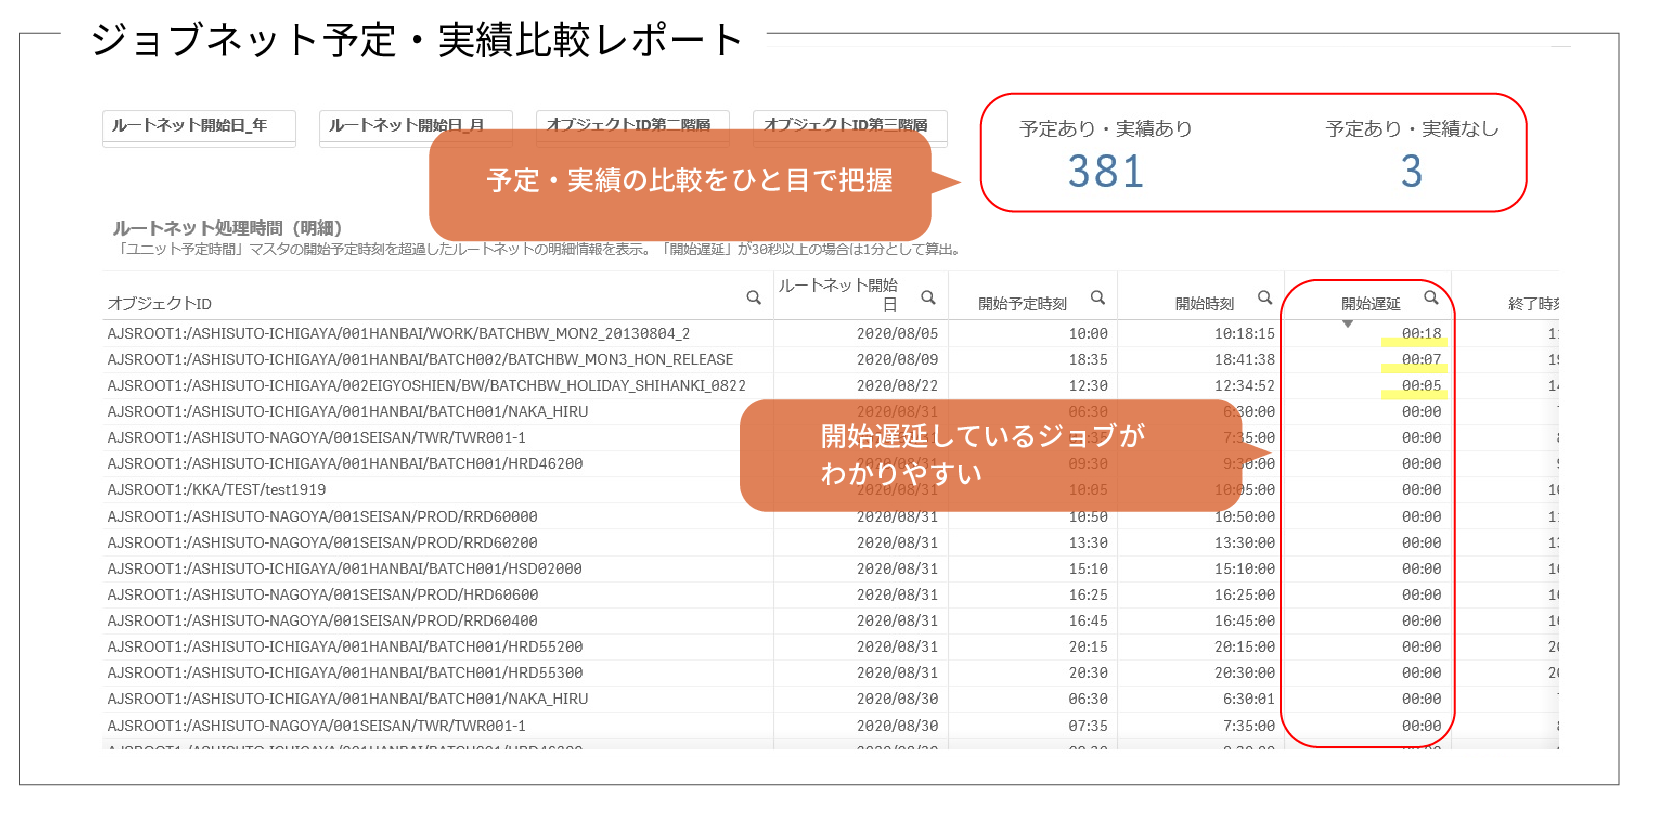
Task: Click the BATCHBW_MON3_HON_RELEASE object ID row
Action: [x=420, y=360]
